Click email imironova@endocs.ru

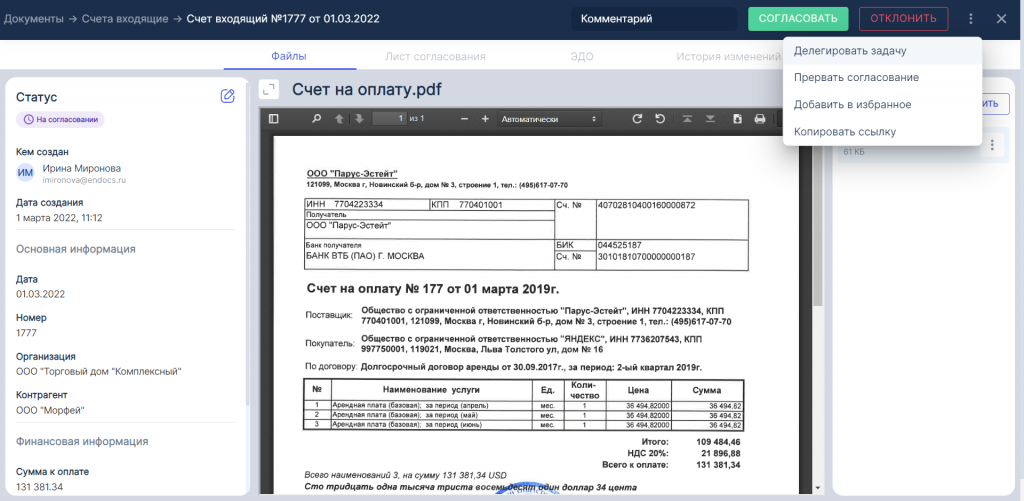[x=84, y=180]
